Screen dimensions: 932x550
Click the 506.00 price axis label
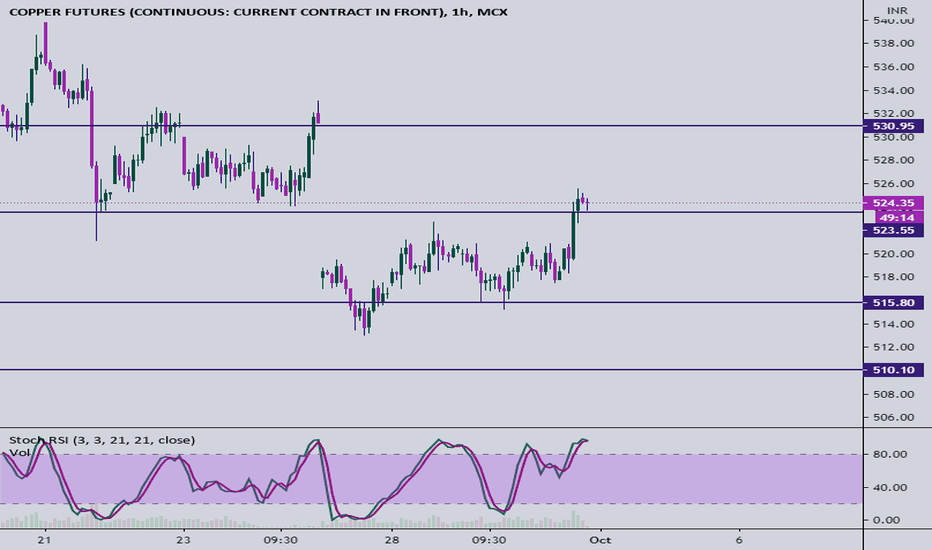893,417
